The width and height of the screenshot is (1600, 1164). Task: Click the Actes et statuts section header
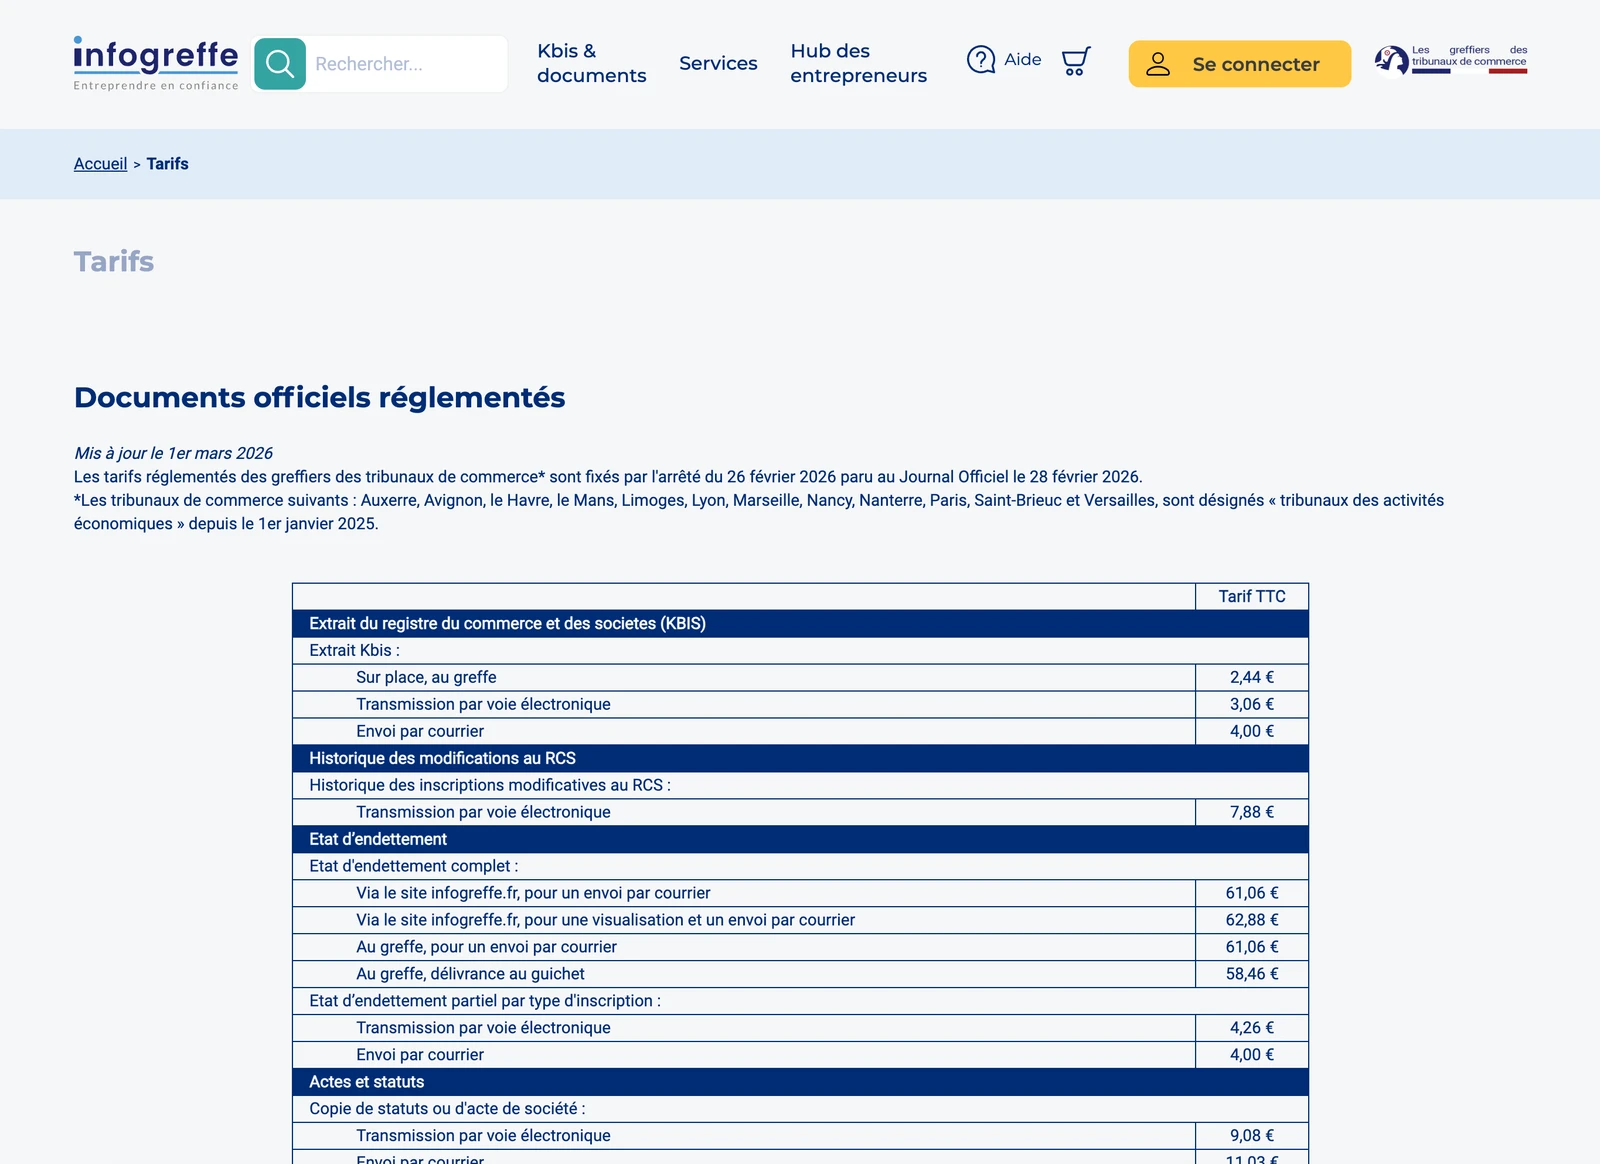pos(800,1082)
